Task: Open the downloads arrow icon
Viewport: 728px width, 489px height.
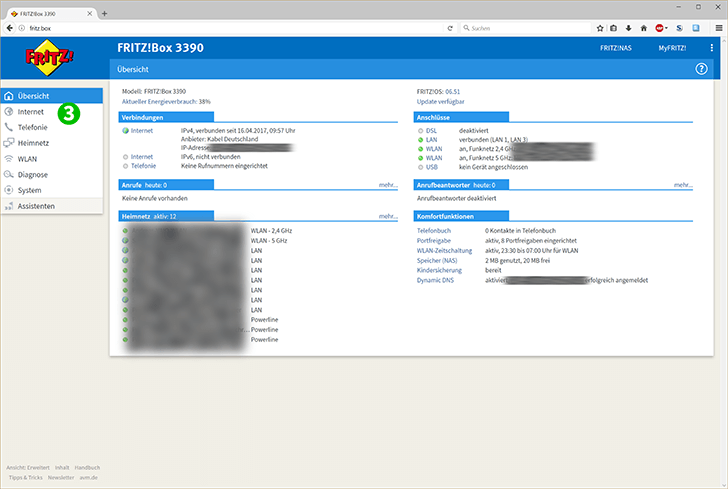Action: click(628, 28)
